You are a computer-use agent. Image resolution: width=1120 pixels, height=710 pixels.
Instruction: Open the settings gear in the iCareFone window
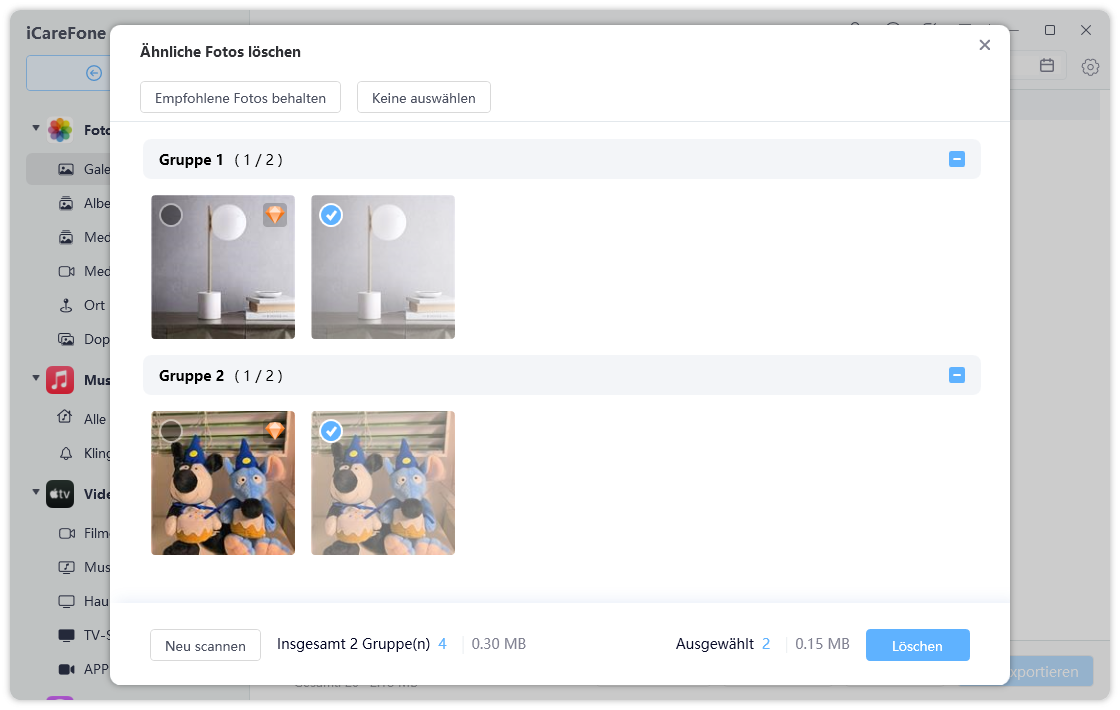[1090, 67]
